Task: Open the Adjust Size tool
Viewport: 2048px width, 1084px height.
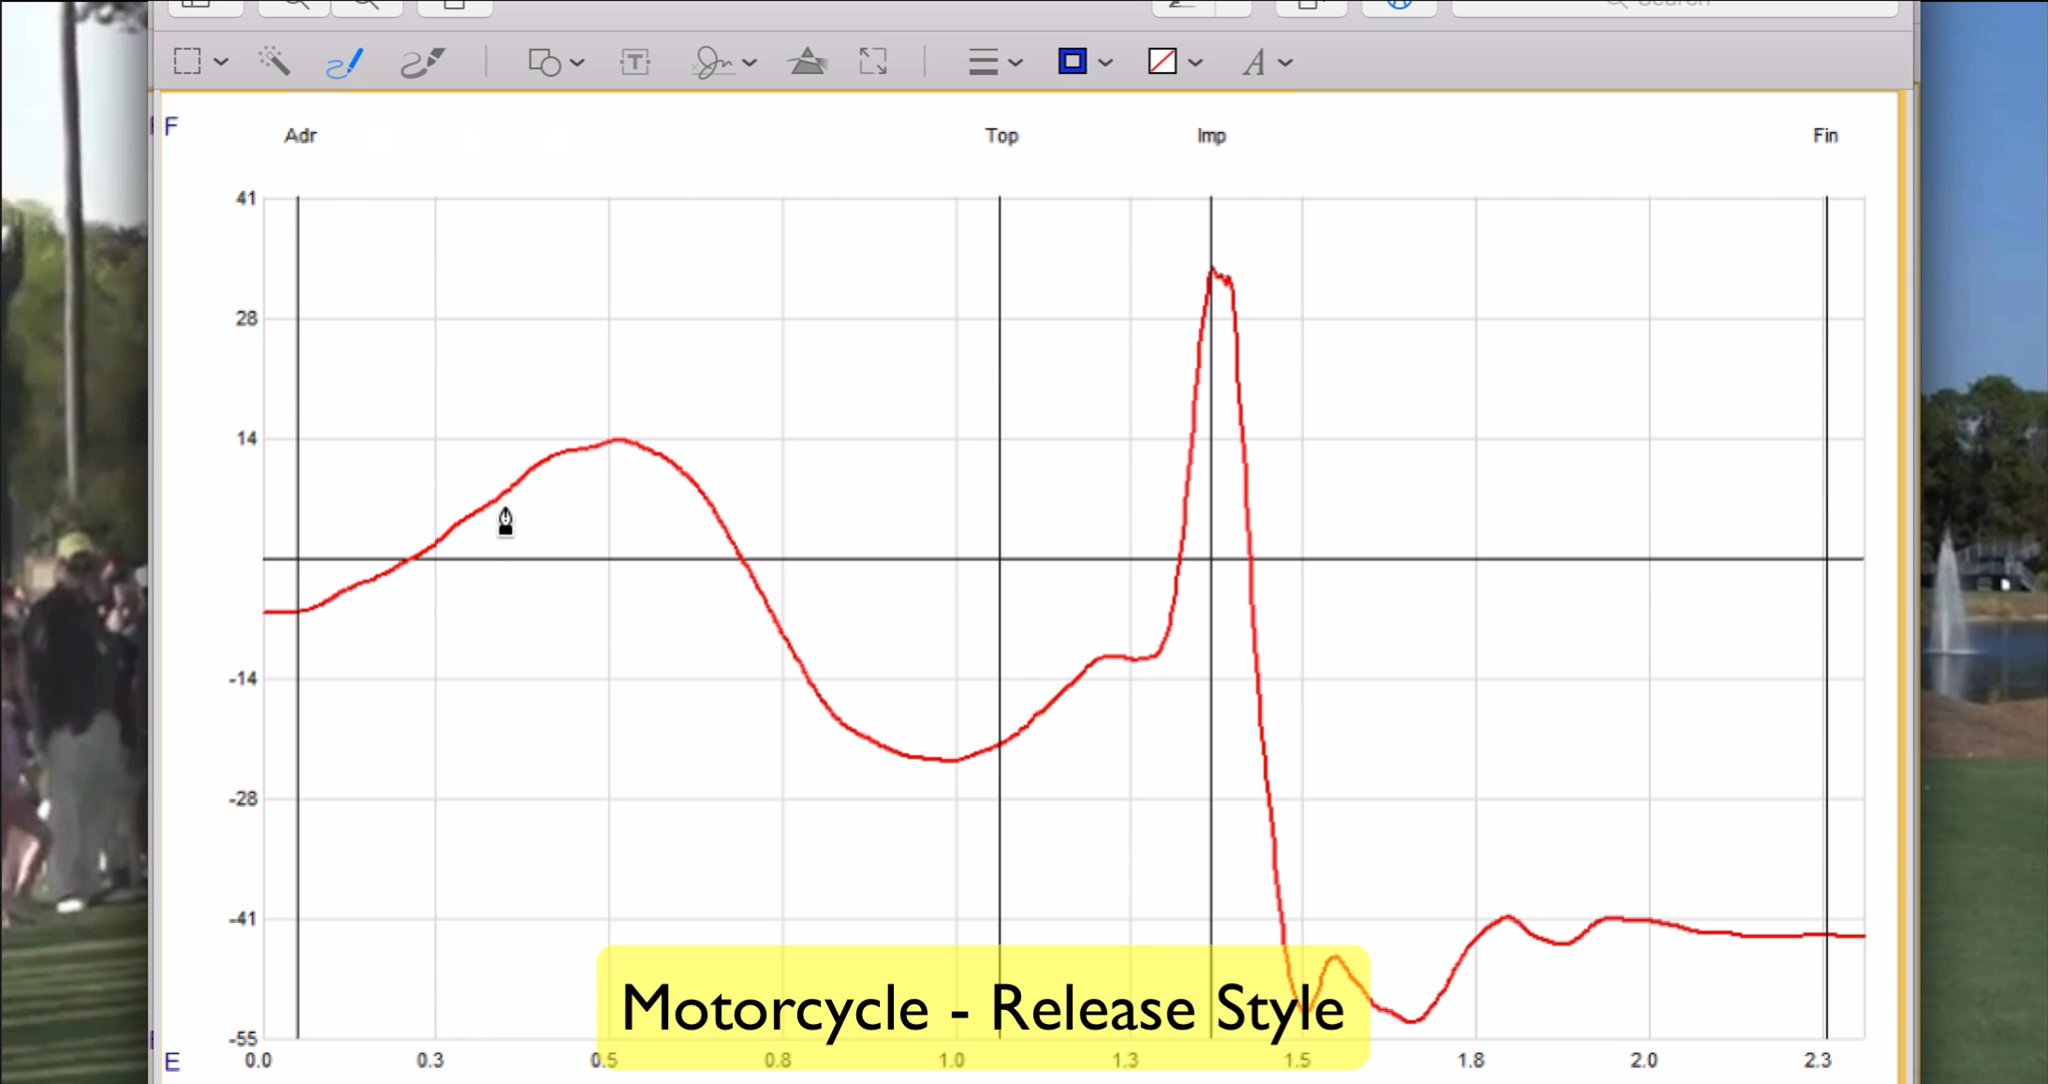Action: point(873,62)
